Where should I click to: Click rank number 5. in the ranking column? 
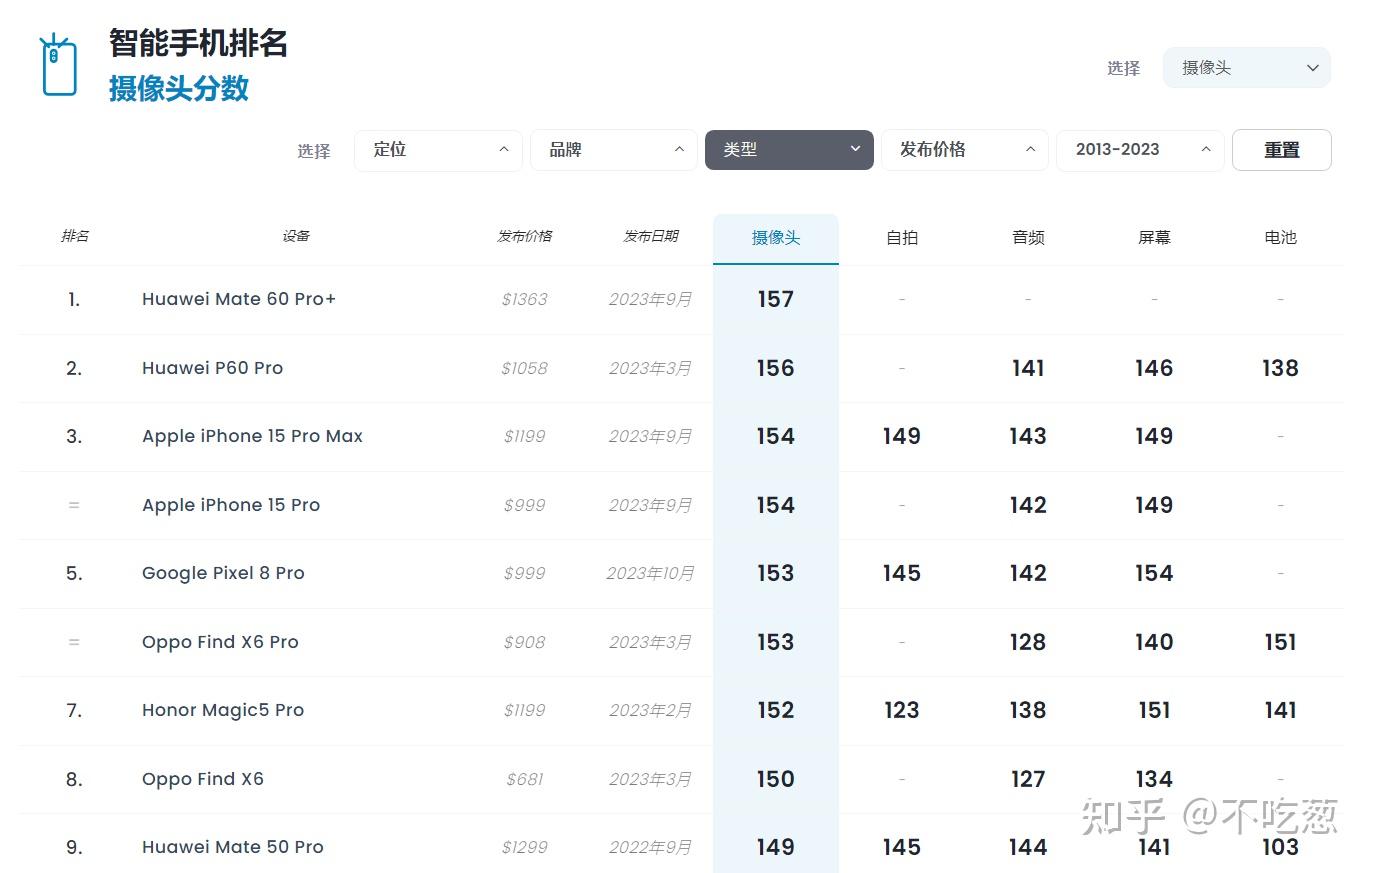[x=74, y=573]
